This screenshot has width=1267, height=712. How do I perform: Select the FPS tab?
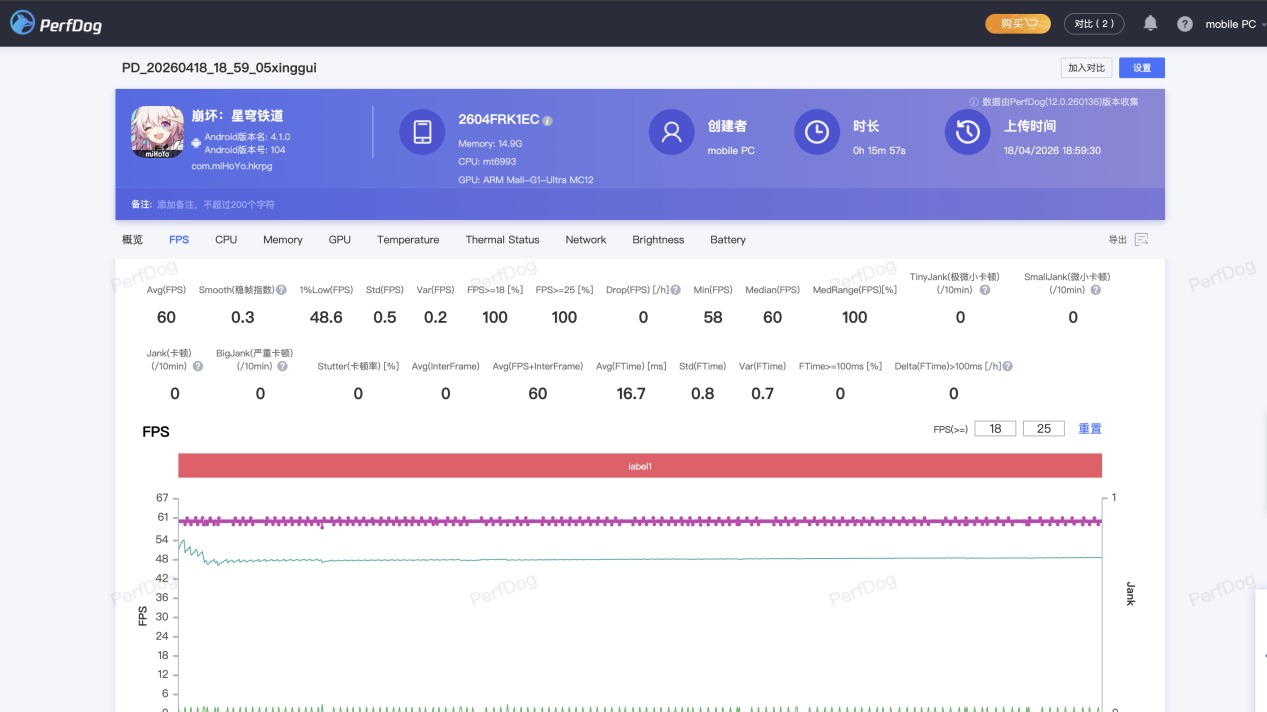[x=179, y=240]
